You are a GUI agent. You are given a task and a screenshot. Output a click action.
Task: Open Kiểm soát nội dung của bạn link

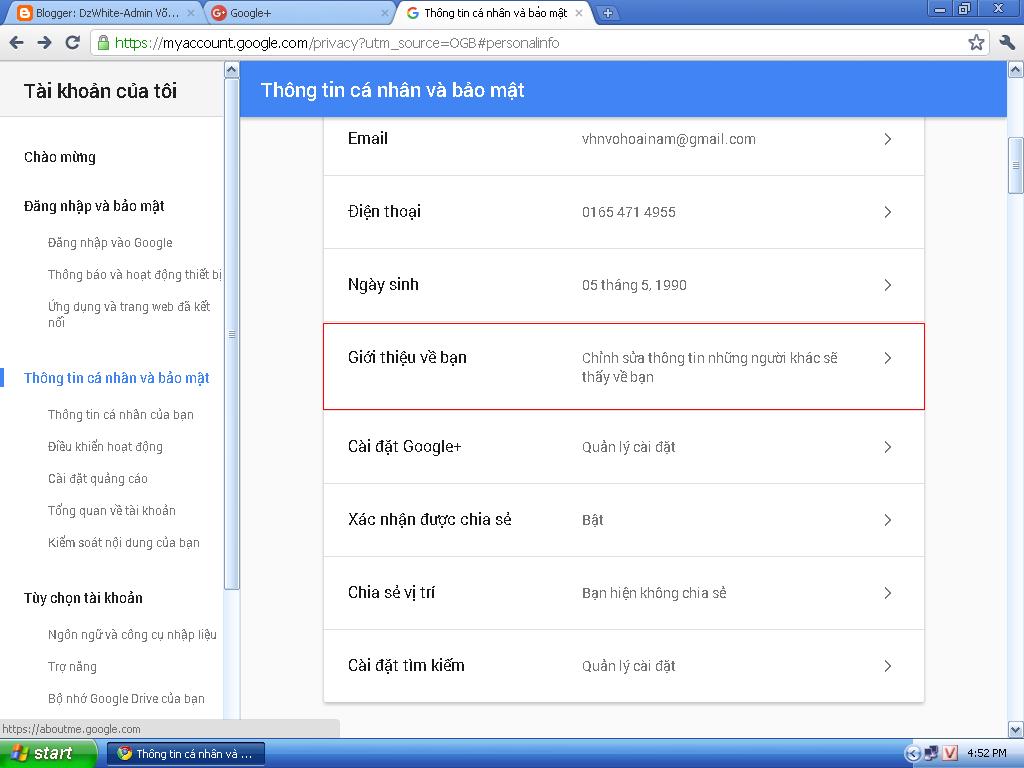click(x=123, y=543)
